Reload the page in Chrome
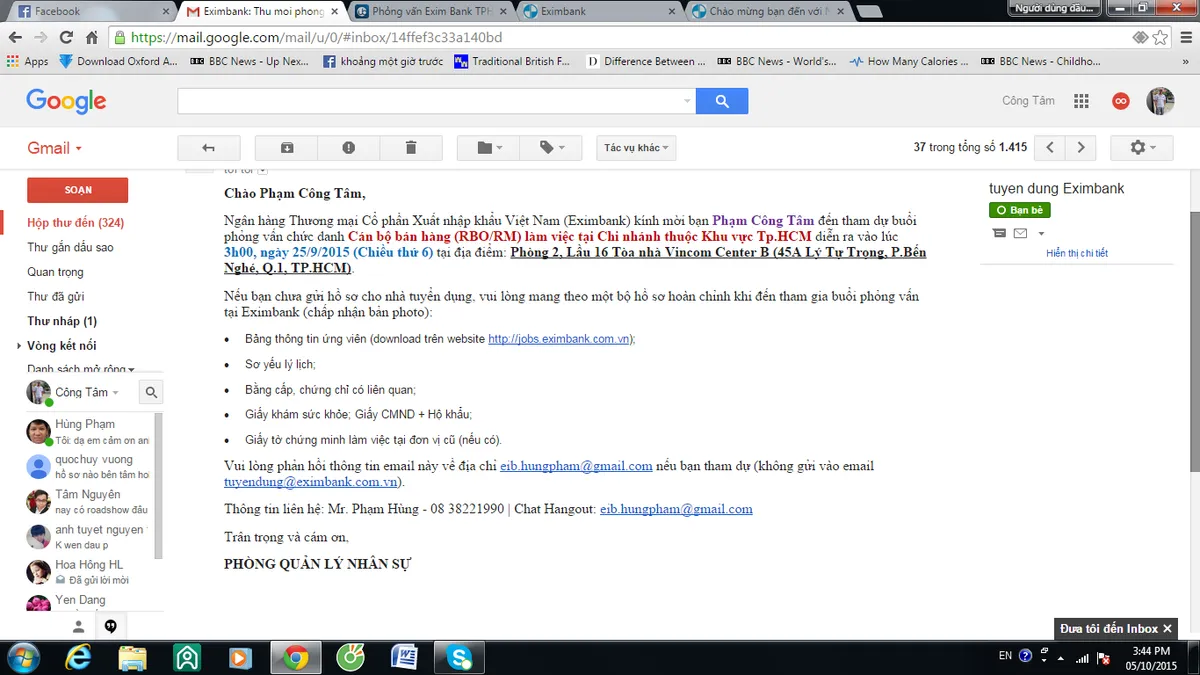Viewport: 1200px width, 675px height. (66, 38)
